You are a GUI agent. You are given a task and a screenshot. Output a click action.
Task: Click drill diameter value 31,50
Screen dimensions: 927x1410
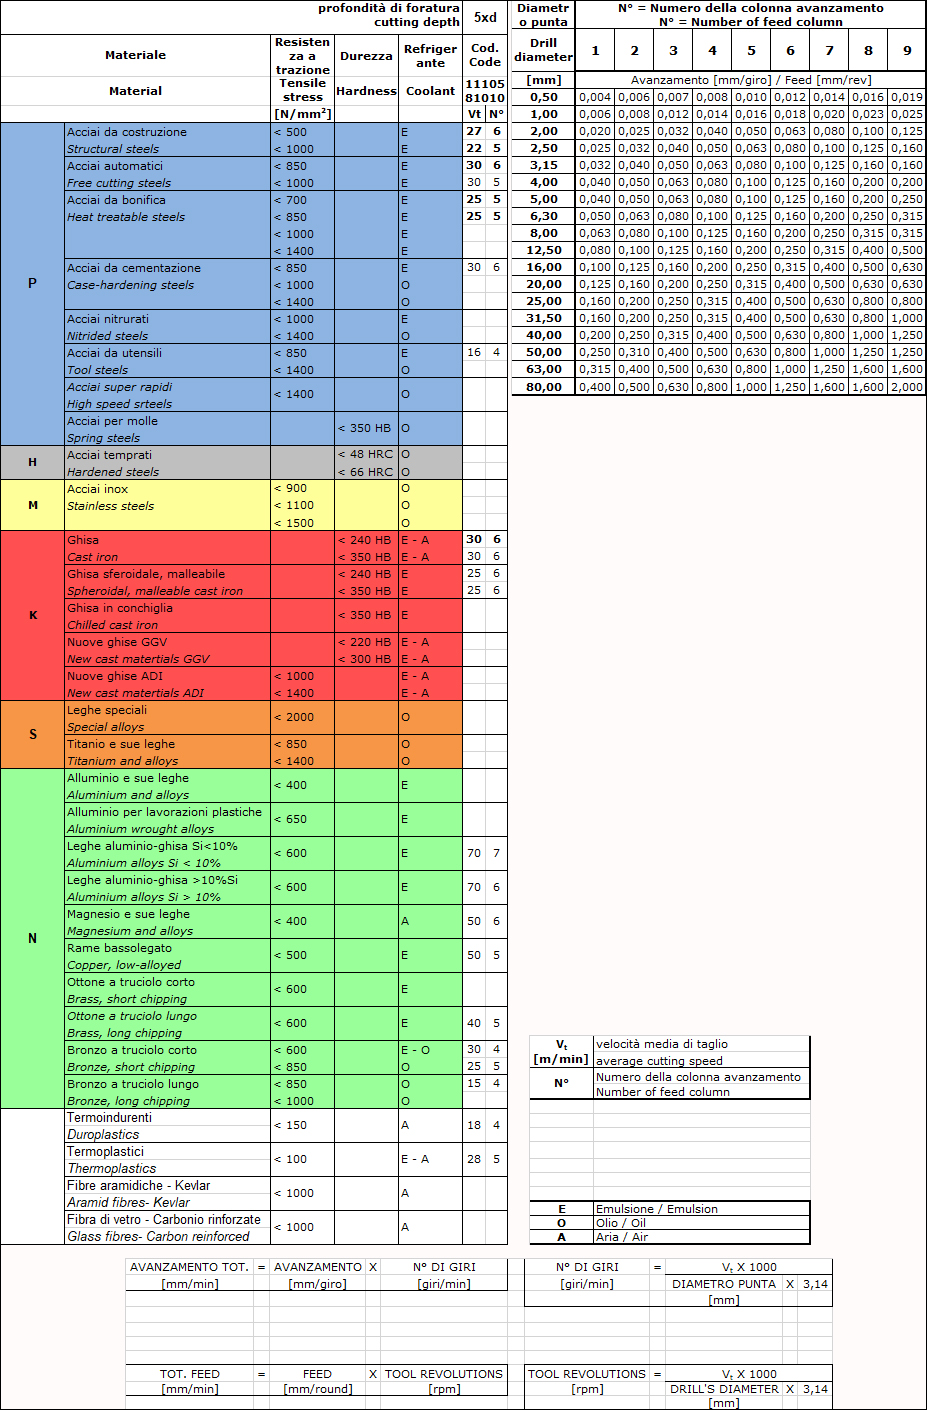pyautogui.click(x=544, y=318)
